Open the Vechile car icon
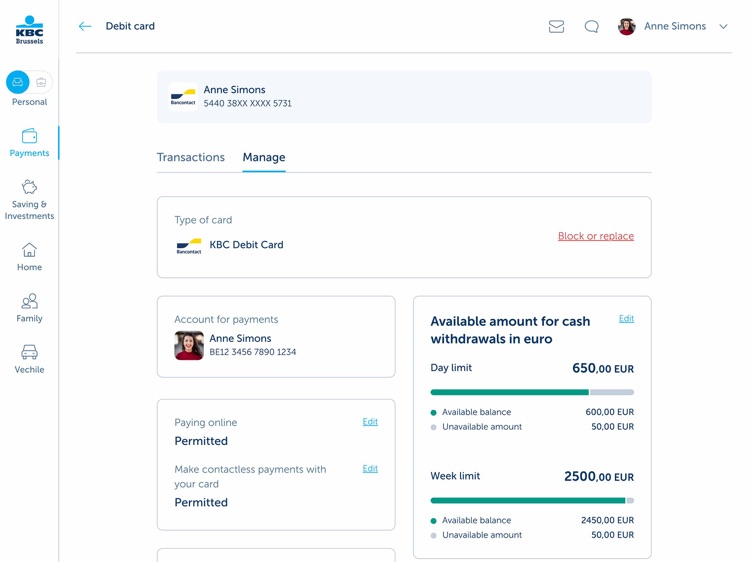The width and height of the screenshot is (750, 562). (29, 352)
